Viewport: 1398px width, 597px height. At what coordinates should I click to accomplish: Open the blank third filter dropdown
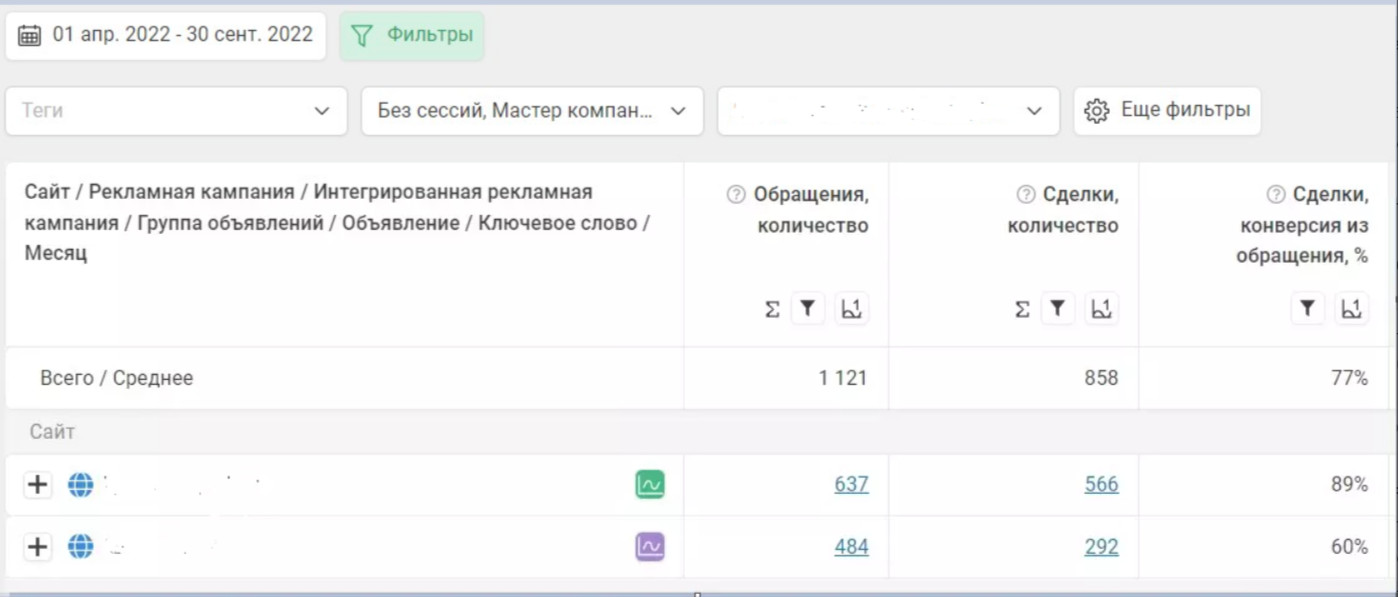point(888,111)
